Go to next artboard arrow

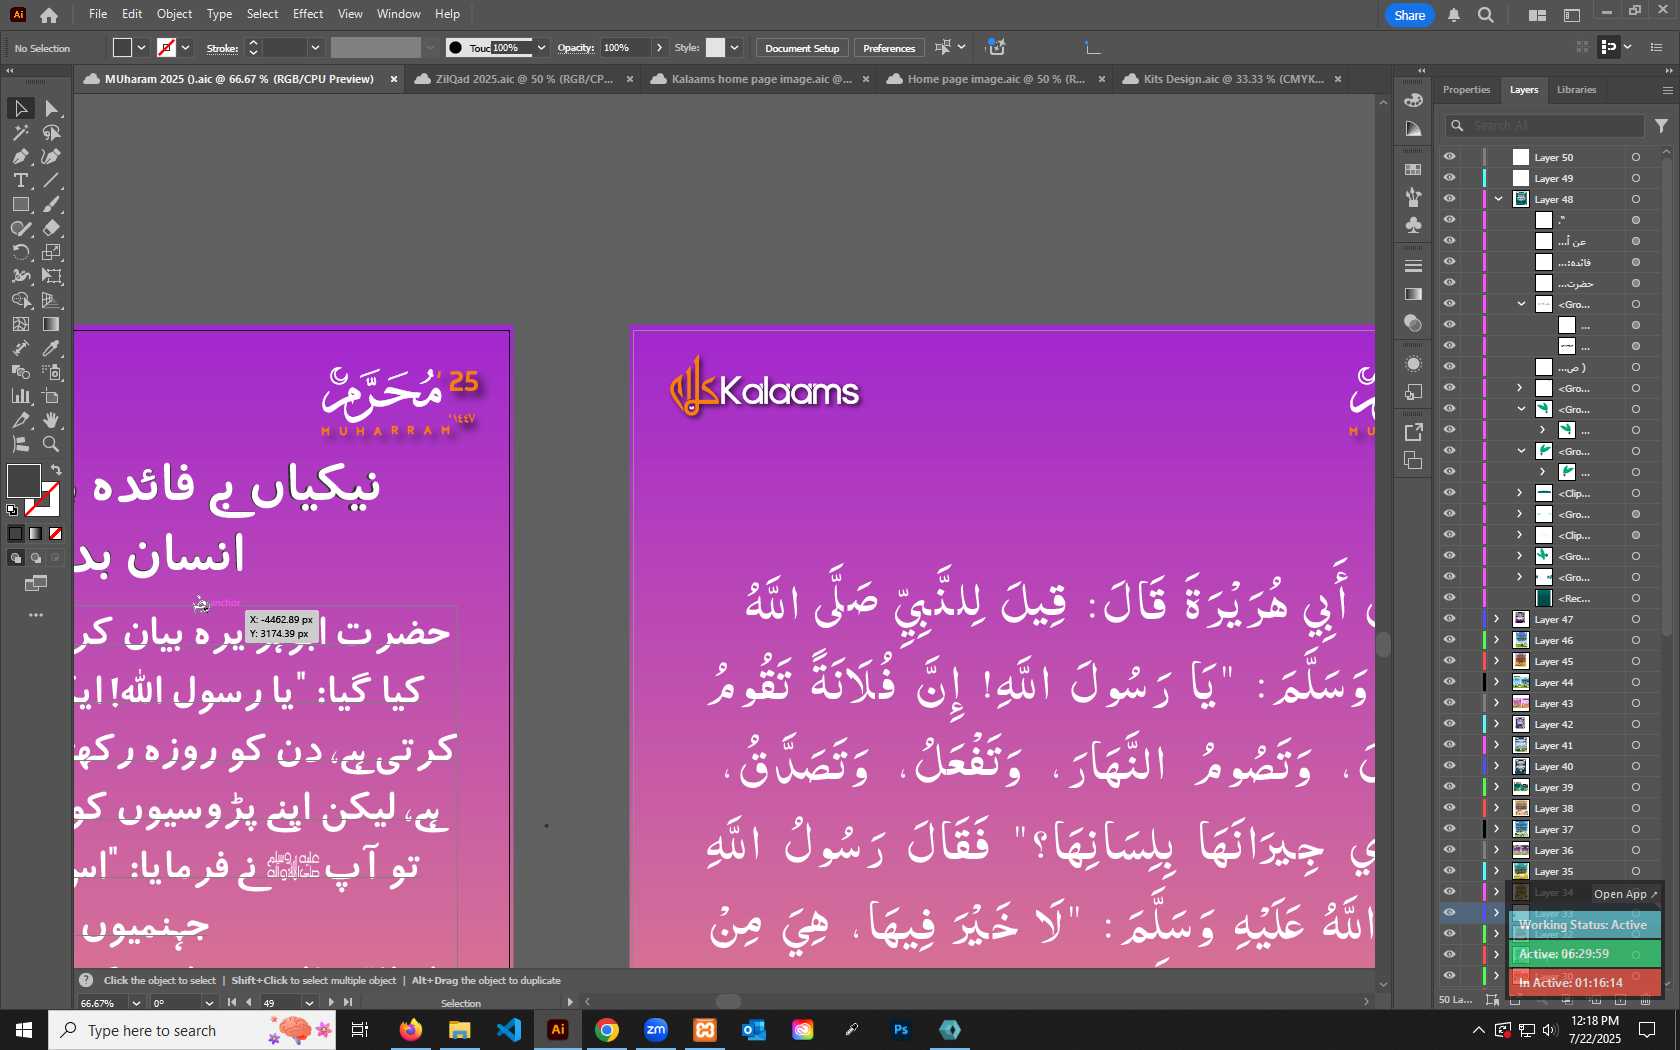(x=331, y=1002)
